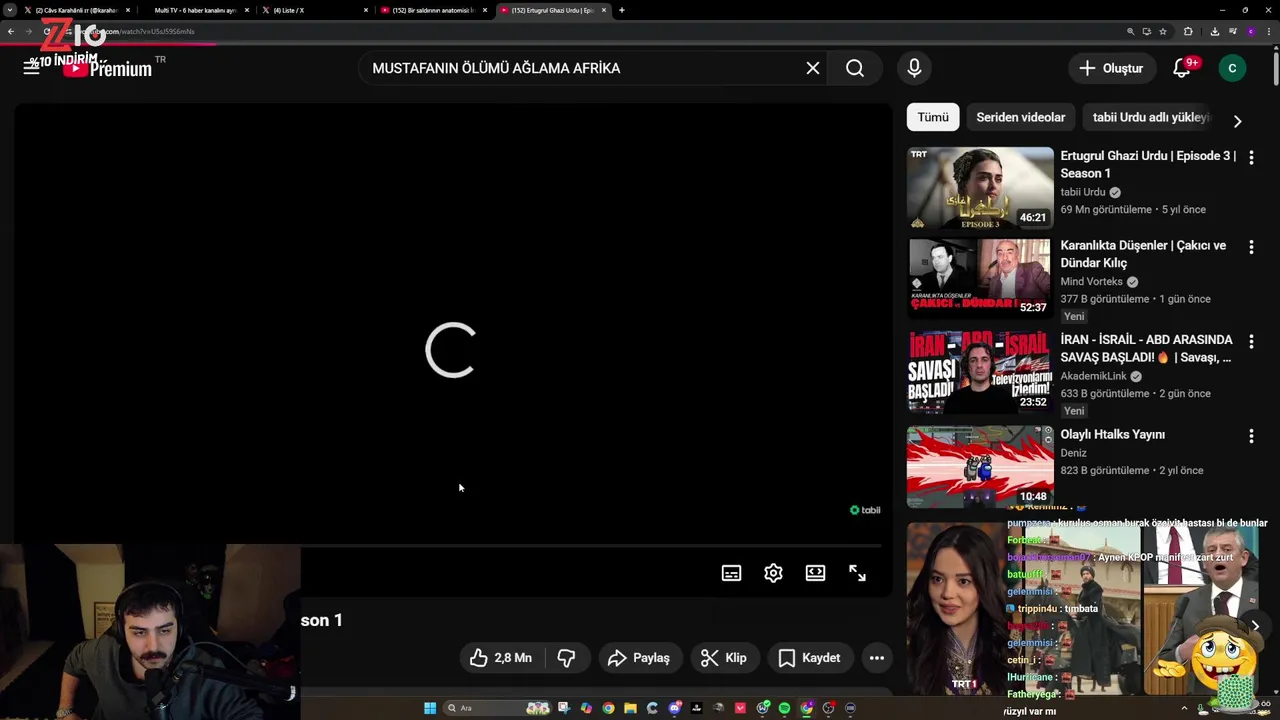Click Windows taskbar Ara search box
The width and height of the screenshot is (1280, 720).
click(x=497, y=708)
